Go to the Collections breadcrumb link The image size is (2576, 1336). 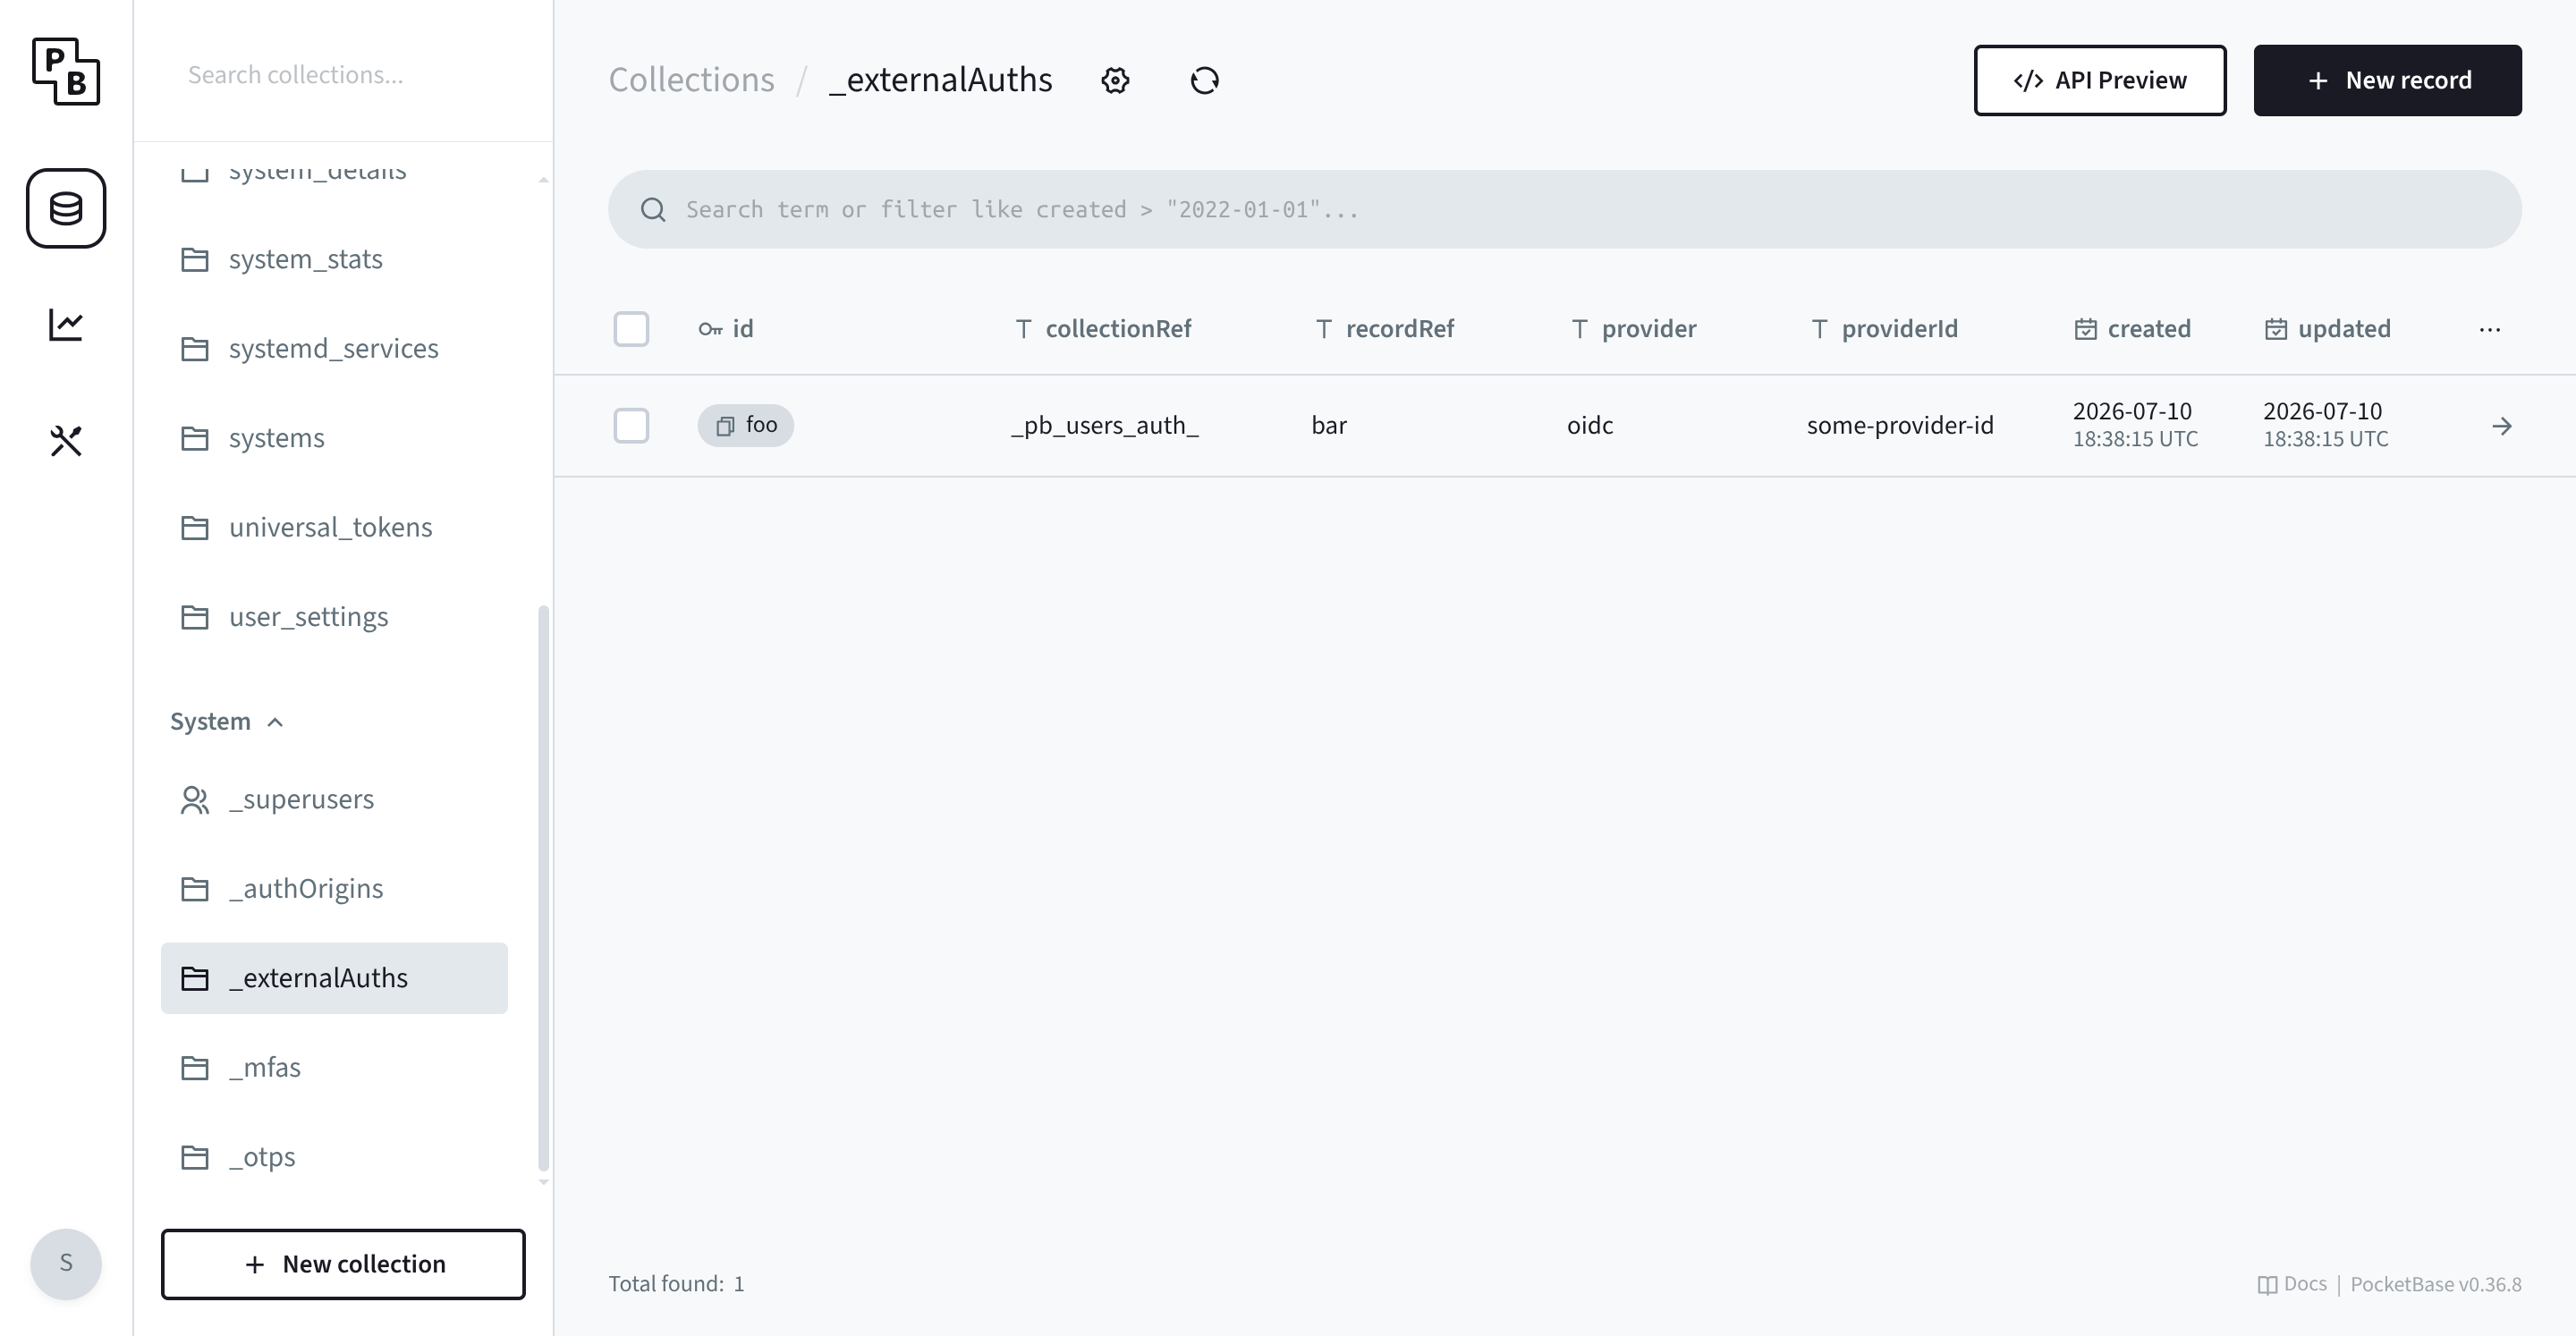tap(692, 80)
